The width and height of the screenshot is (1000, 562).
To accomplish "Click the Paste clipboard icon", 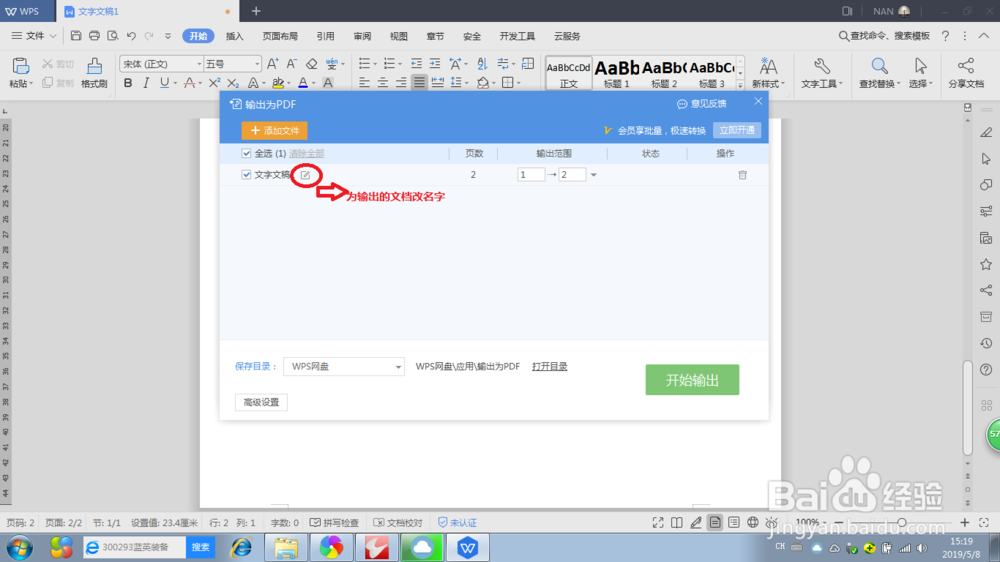I will coord(20,66).
